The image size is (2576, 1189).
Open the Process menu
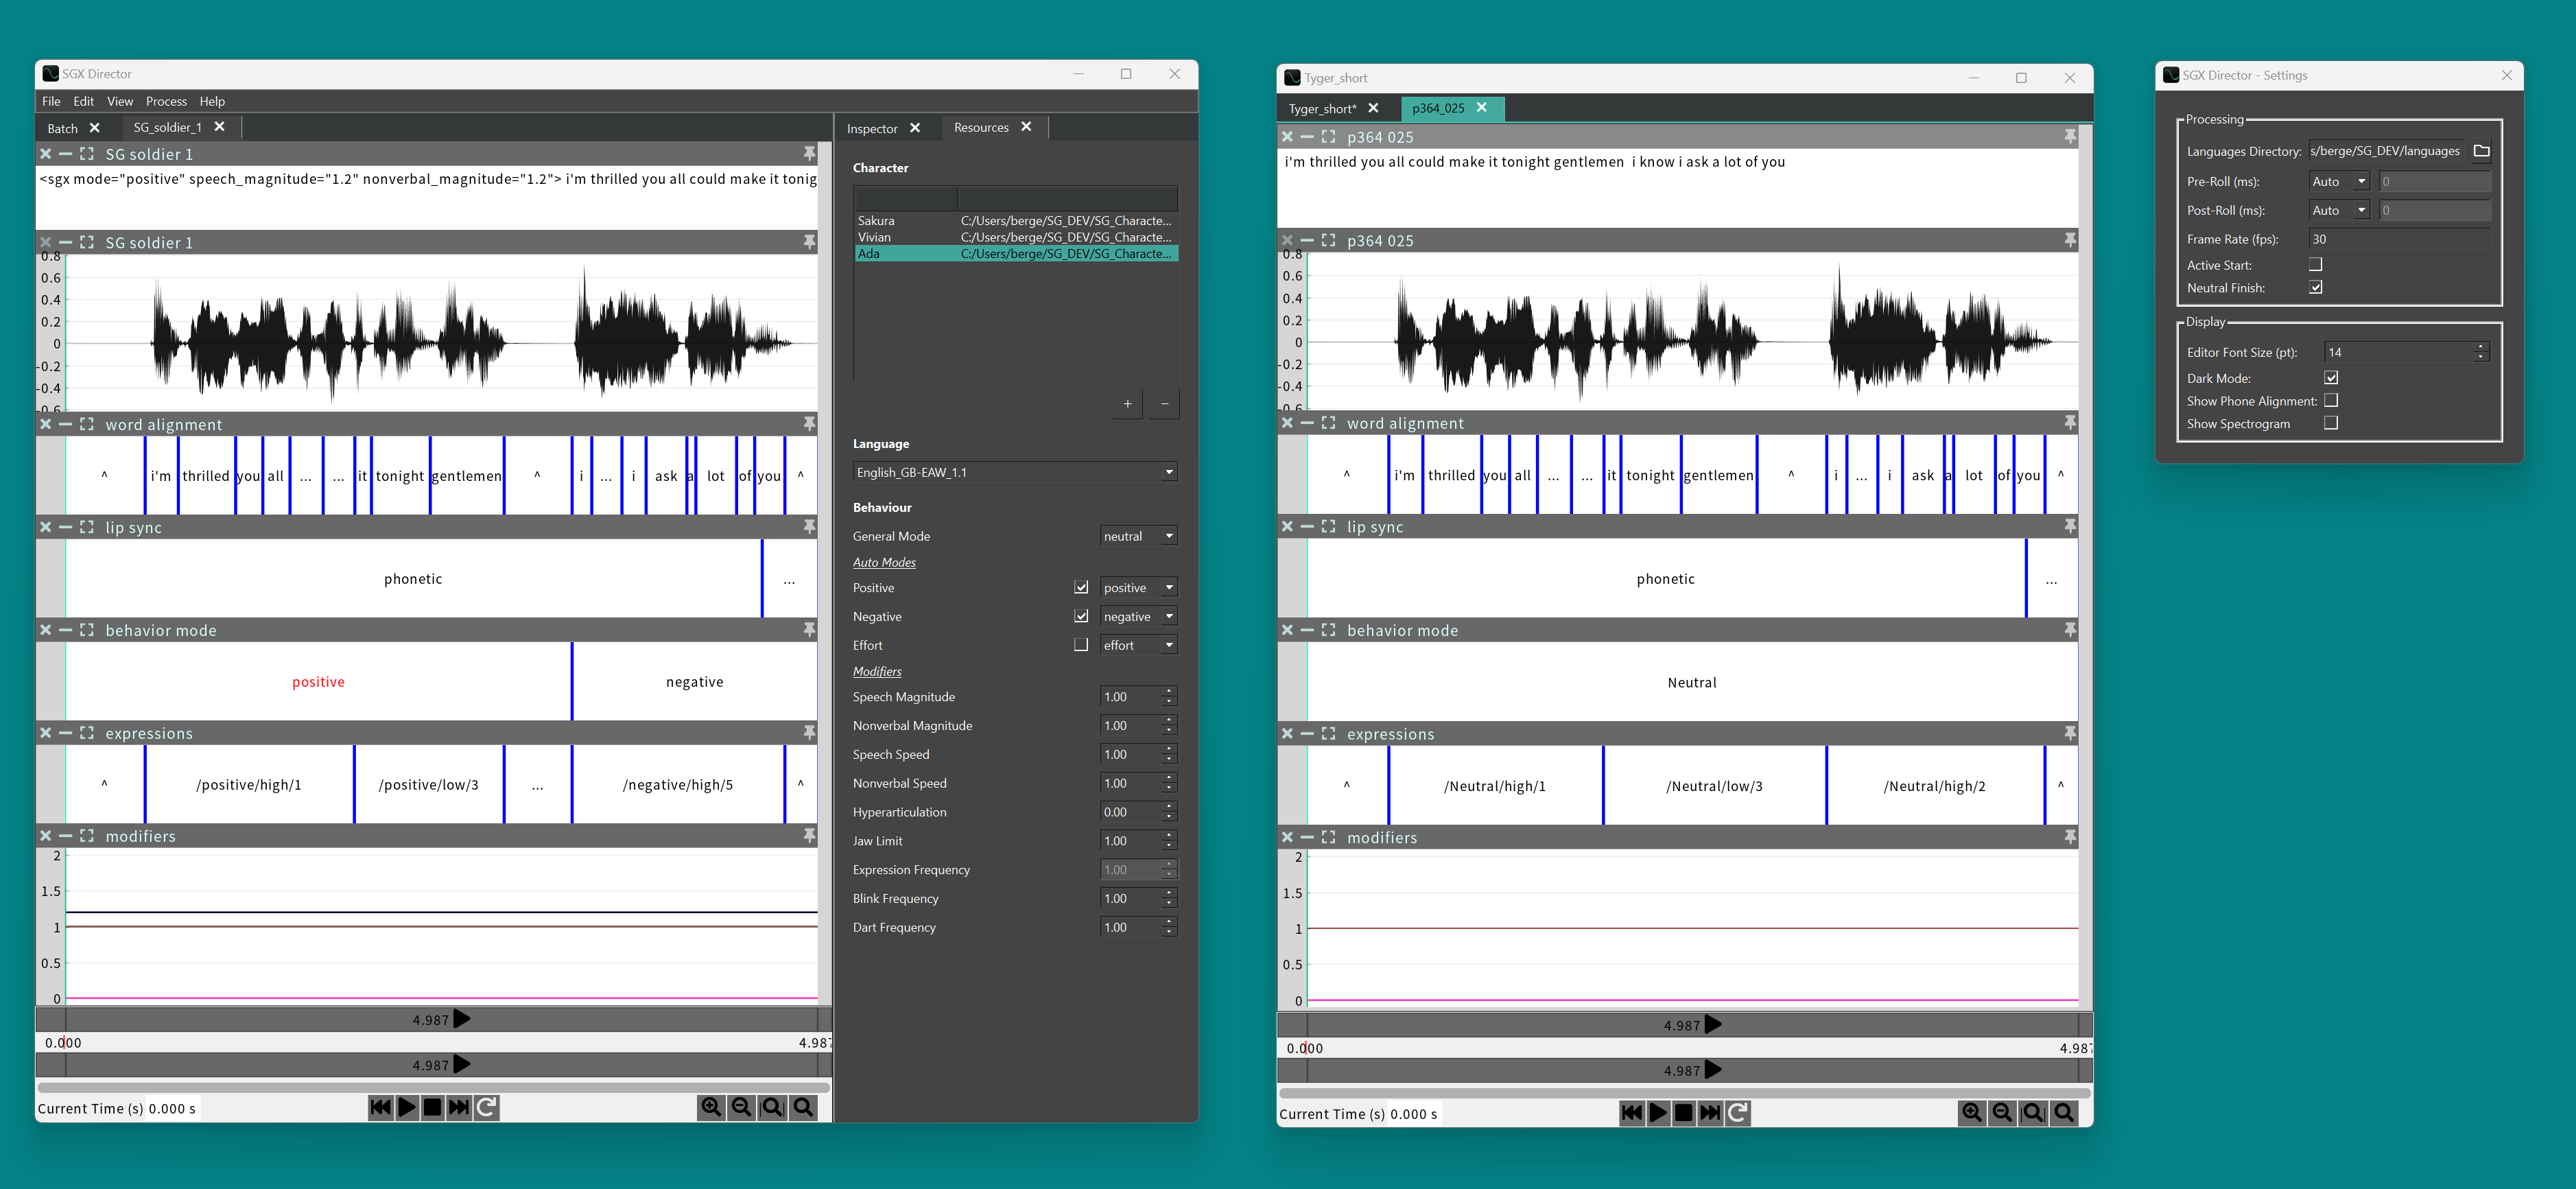166,101
